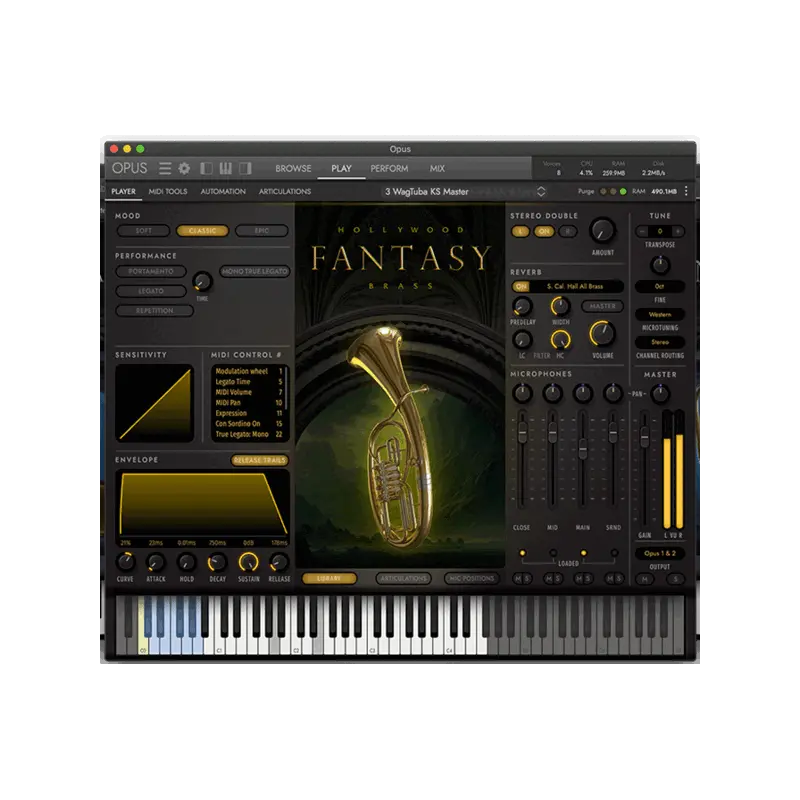Click the envelope Curve knob
The height and width of the screenshot is (800, 800).
(x=126, y=562)
